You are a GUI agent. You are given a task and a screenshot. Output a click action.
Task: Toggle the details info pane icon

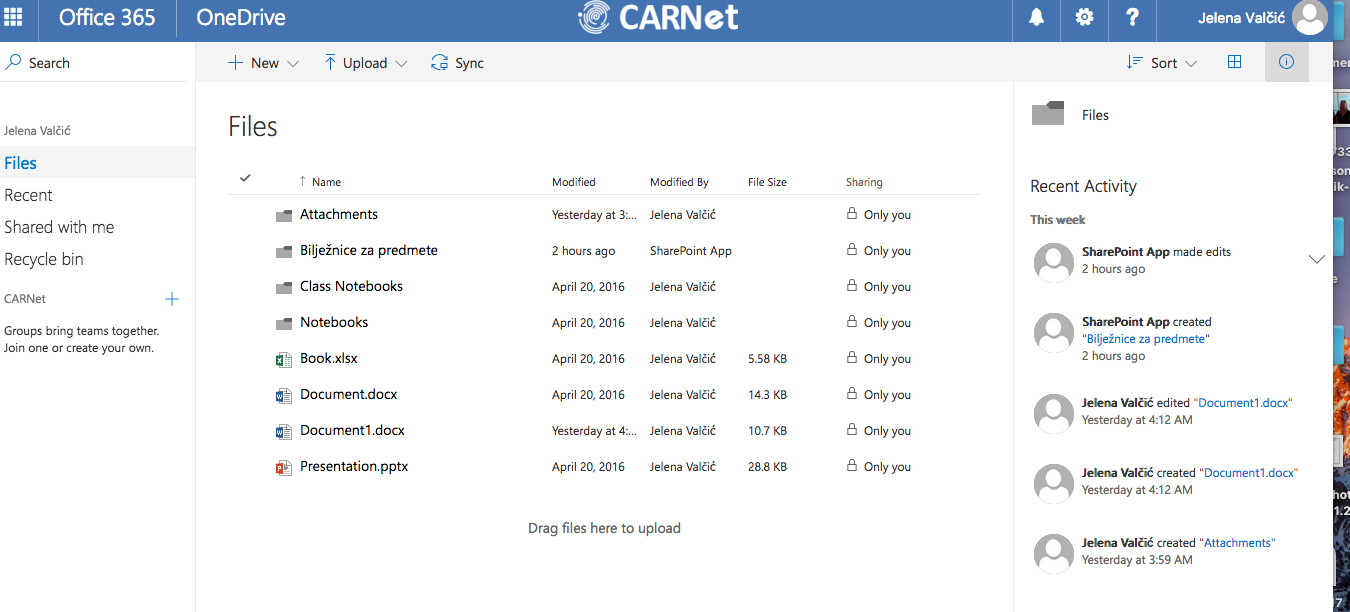[1286, 62]
